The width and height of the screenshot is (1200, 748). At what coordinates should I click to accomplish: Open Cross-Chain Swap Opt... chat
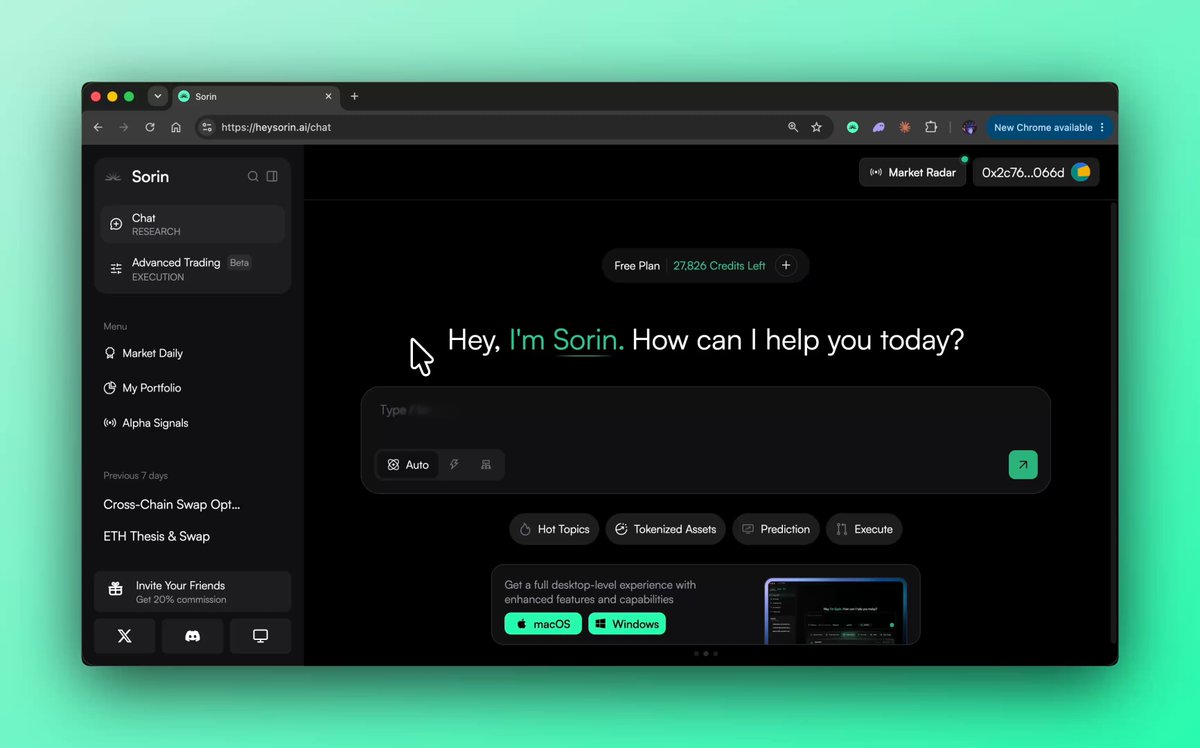click(x=172, y=505)
